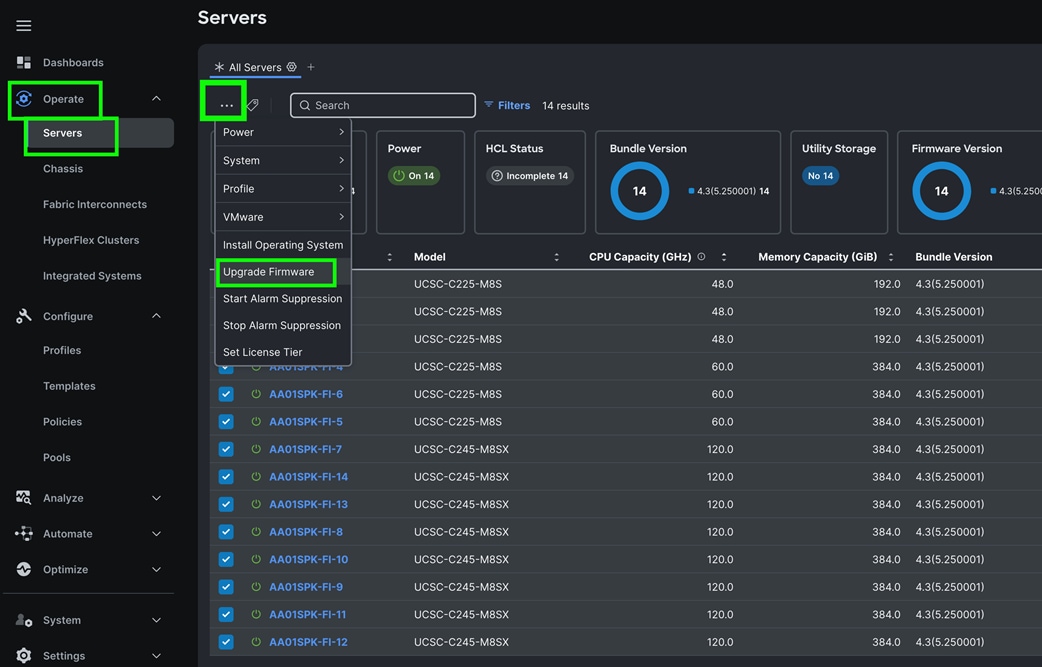Screen dimensions: 1042x667
Task: Click the Dashboards icon in sidebar
Action: (x=24, y=62)
